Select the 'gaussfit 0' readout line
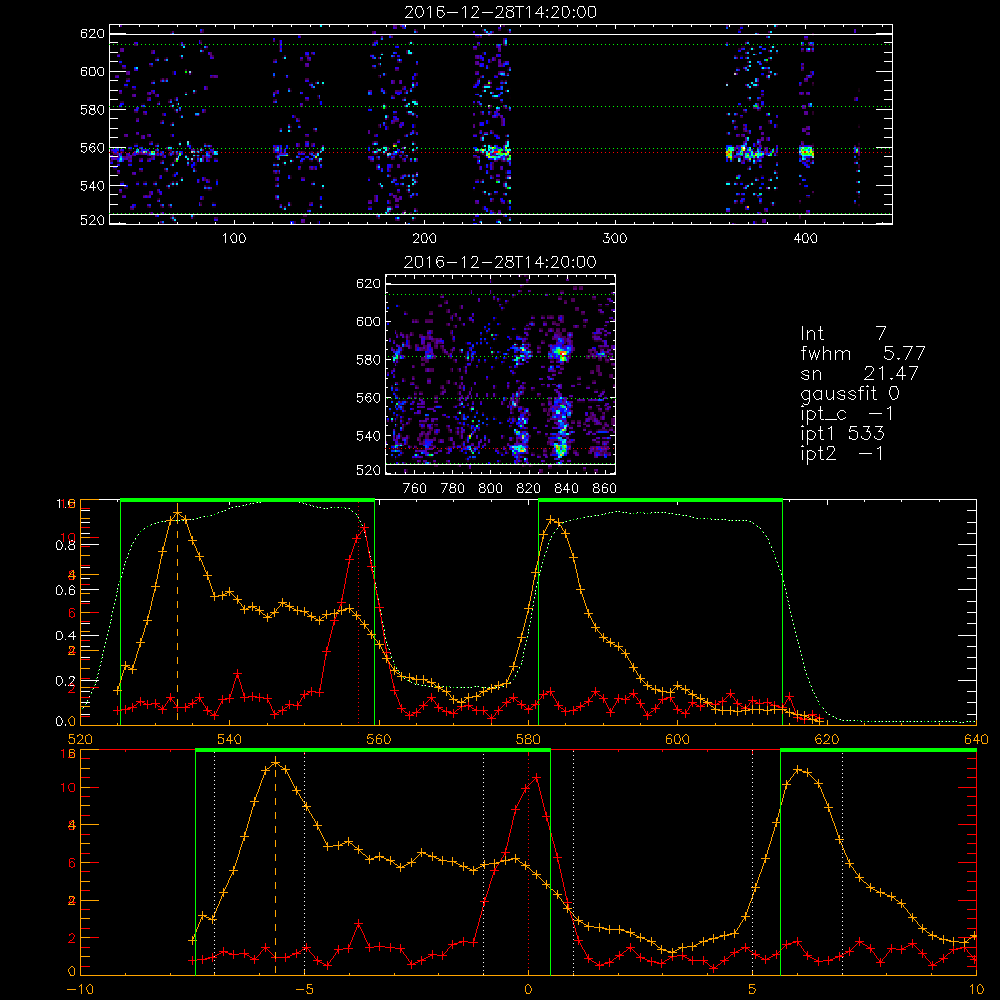Viewport: 1000px width, 1000px height. (850, 393)
